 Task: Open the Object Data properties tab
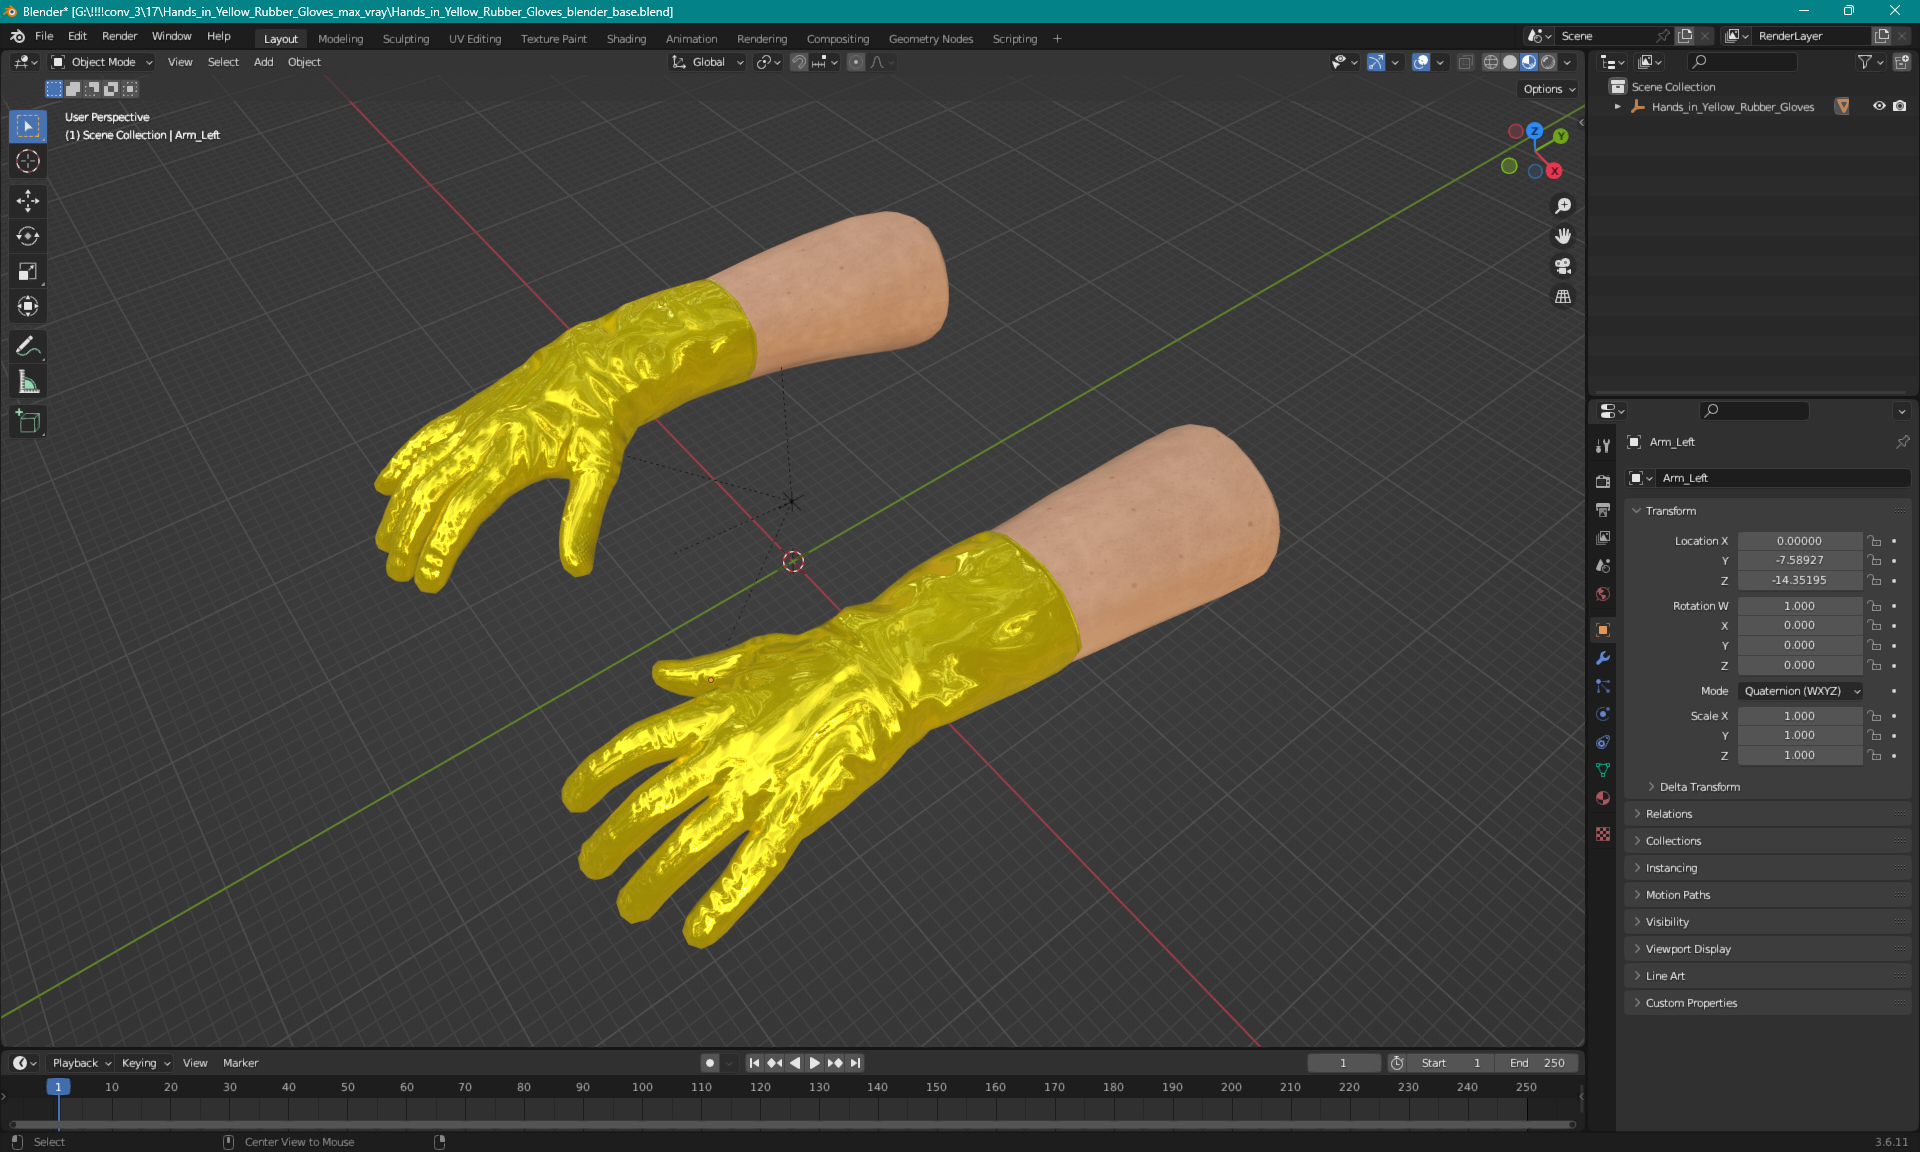1603,770
